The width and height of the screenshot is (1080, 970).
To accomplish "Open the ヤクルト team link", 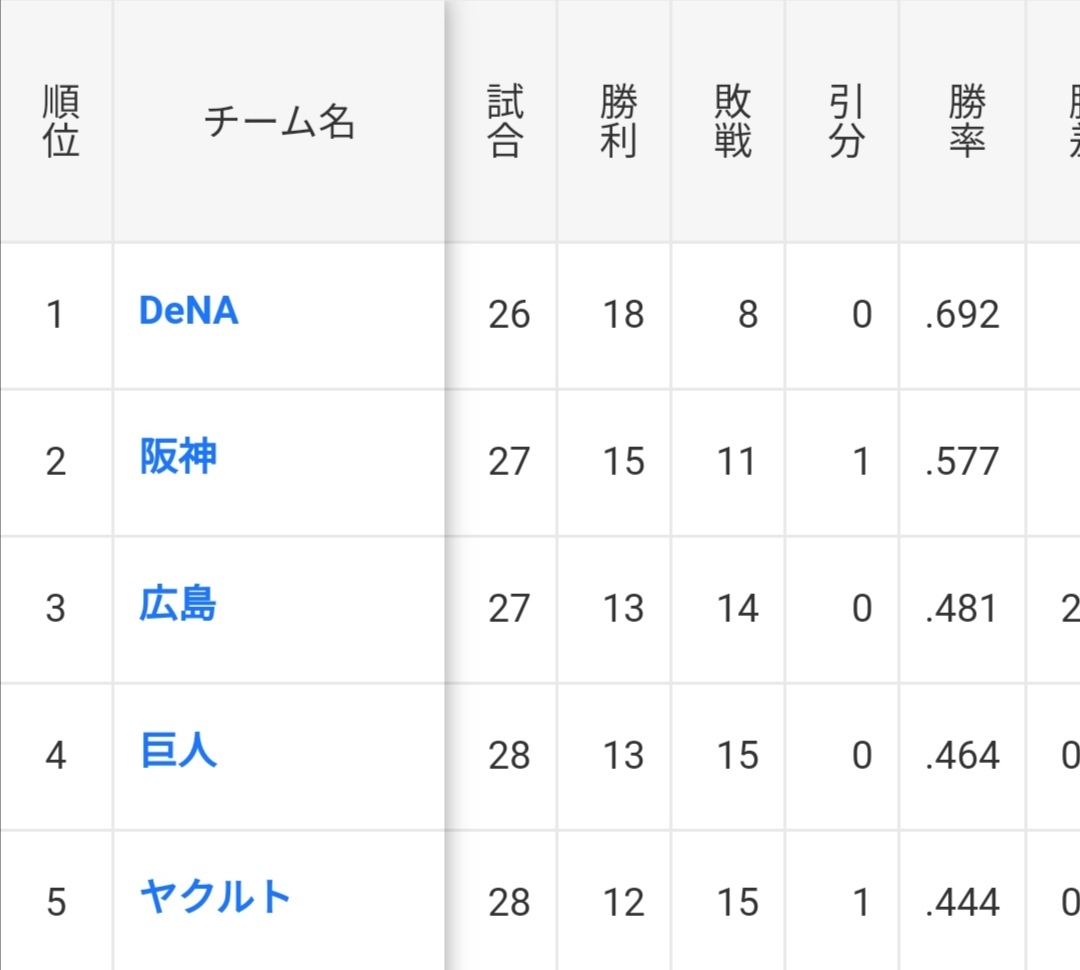I will click(x=215, y=896).
